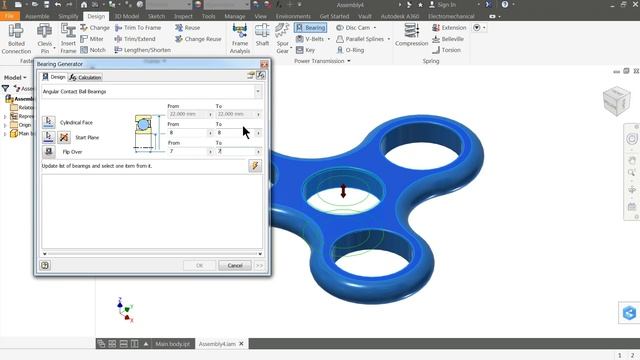Open the Help question mark icon

[505, 4]
